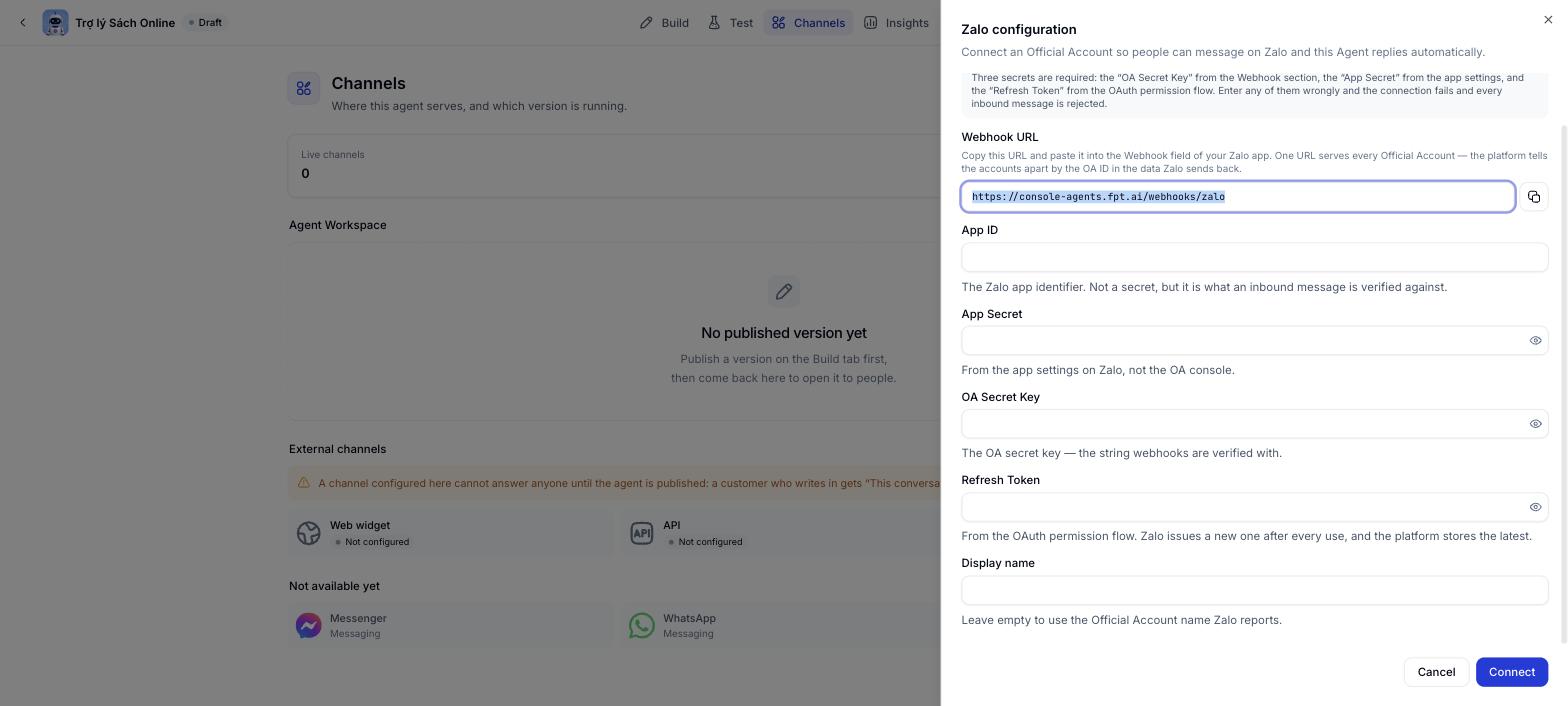Toggle visibility of the Refresh Token

point(1535,507)
